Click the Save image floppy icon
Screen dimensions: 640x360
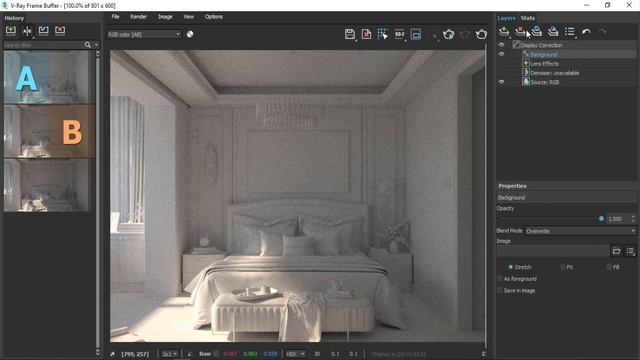point(350,34)
